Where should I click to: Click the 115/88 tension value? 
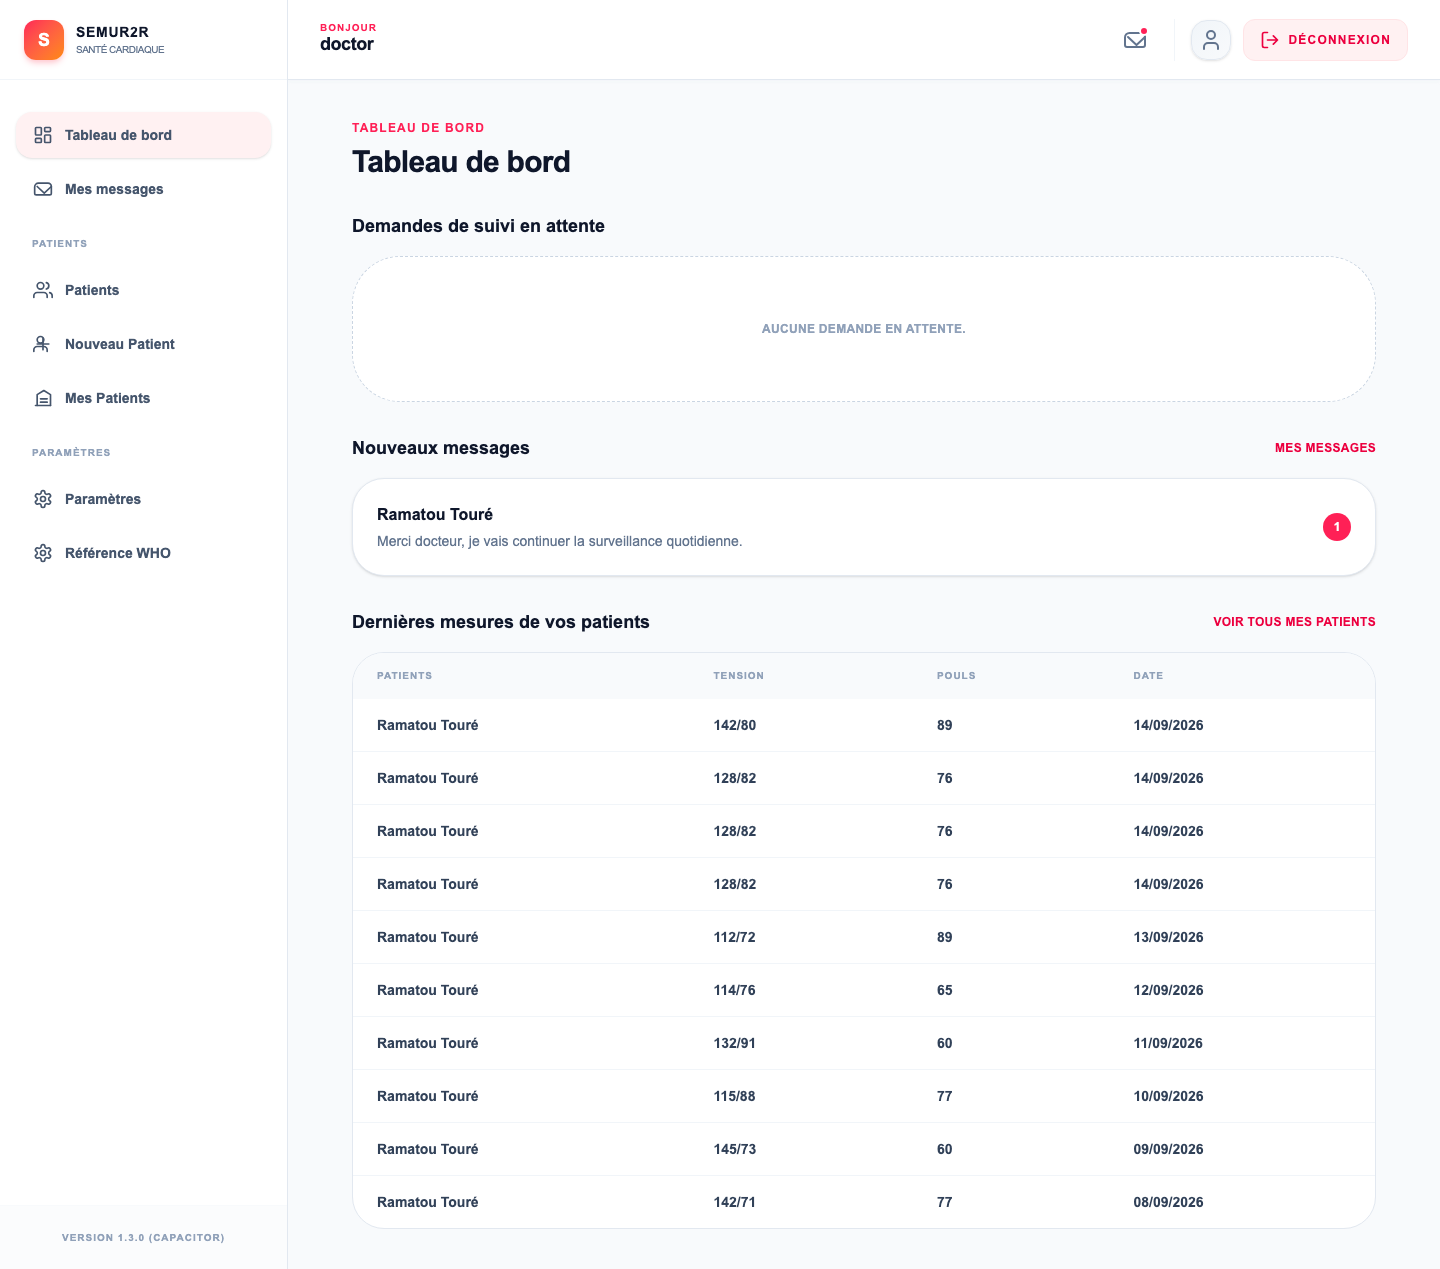(735, 1096)
